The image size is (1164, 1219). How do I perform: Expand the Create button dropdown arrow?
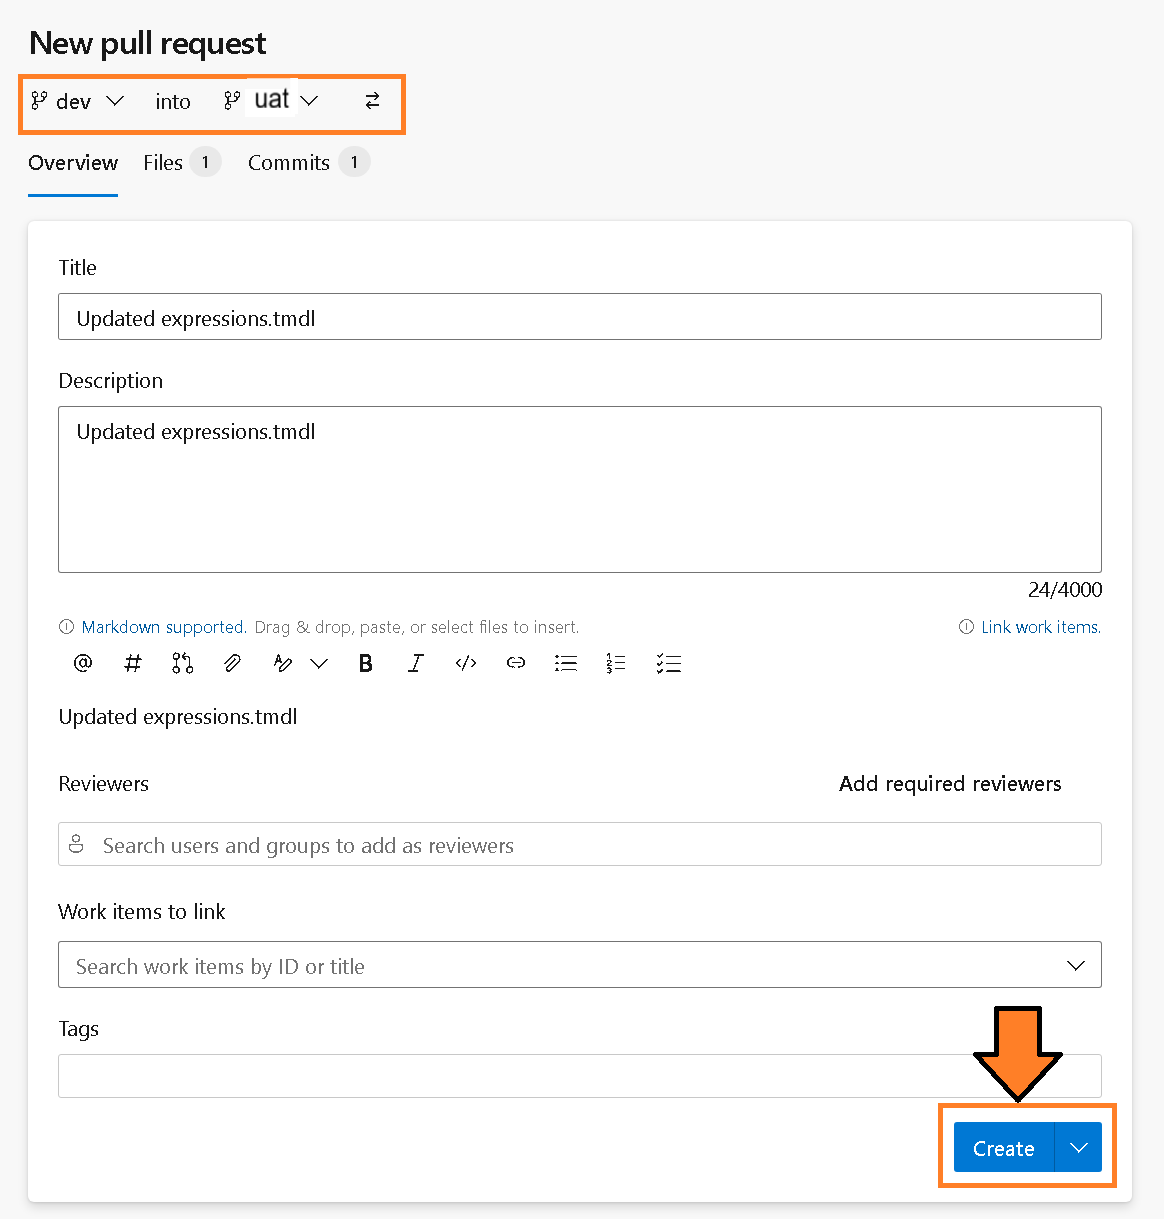click(x=1078, y=1147)
